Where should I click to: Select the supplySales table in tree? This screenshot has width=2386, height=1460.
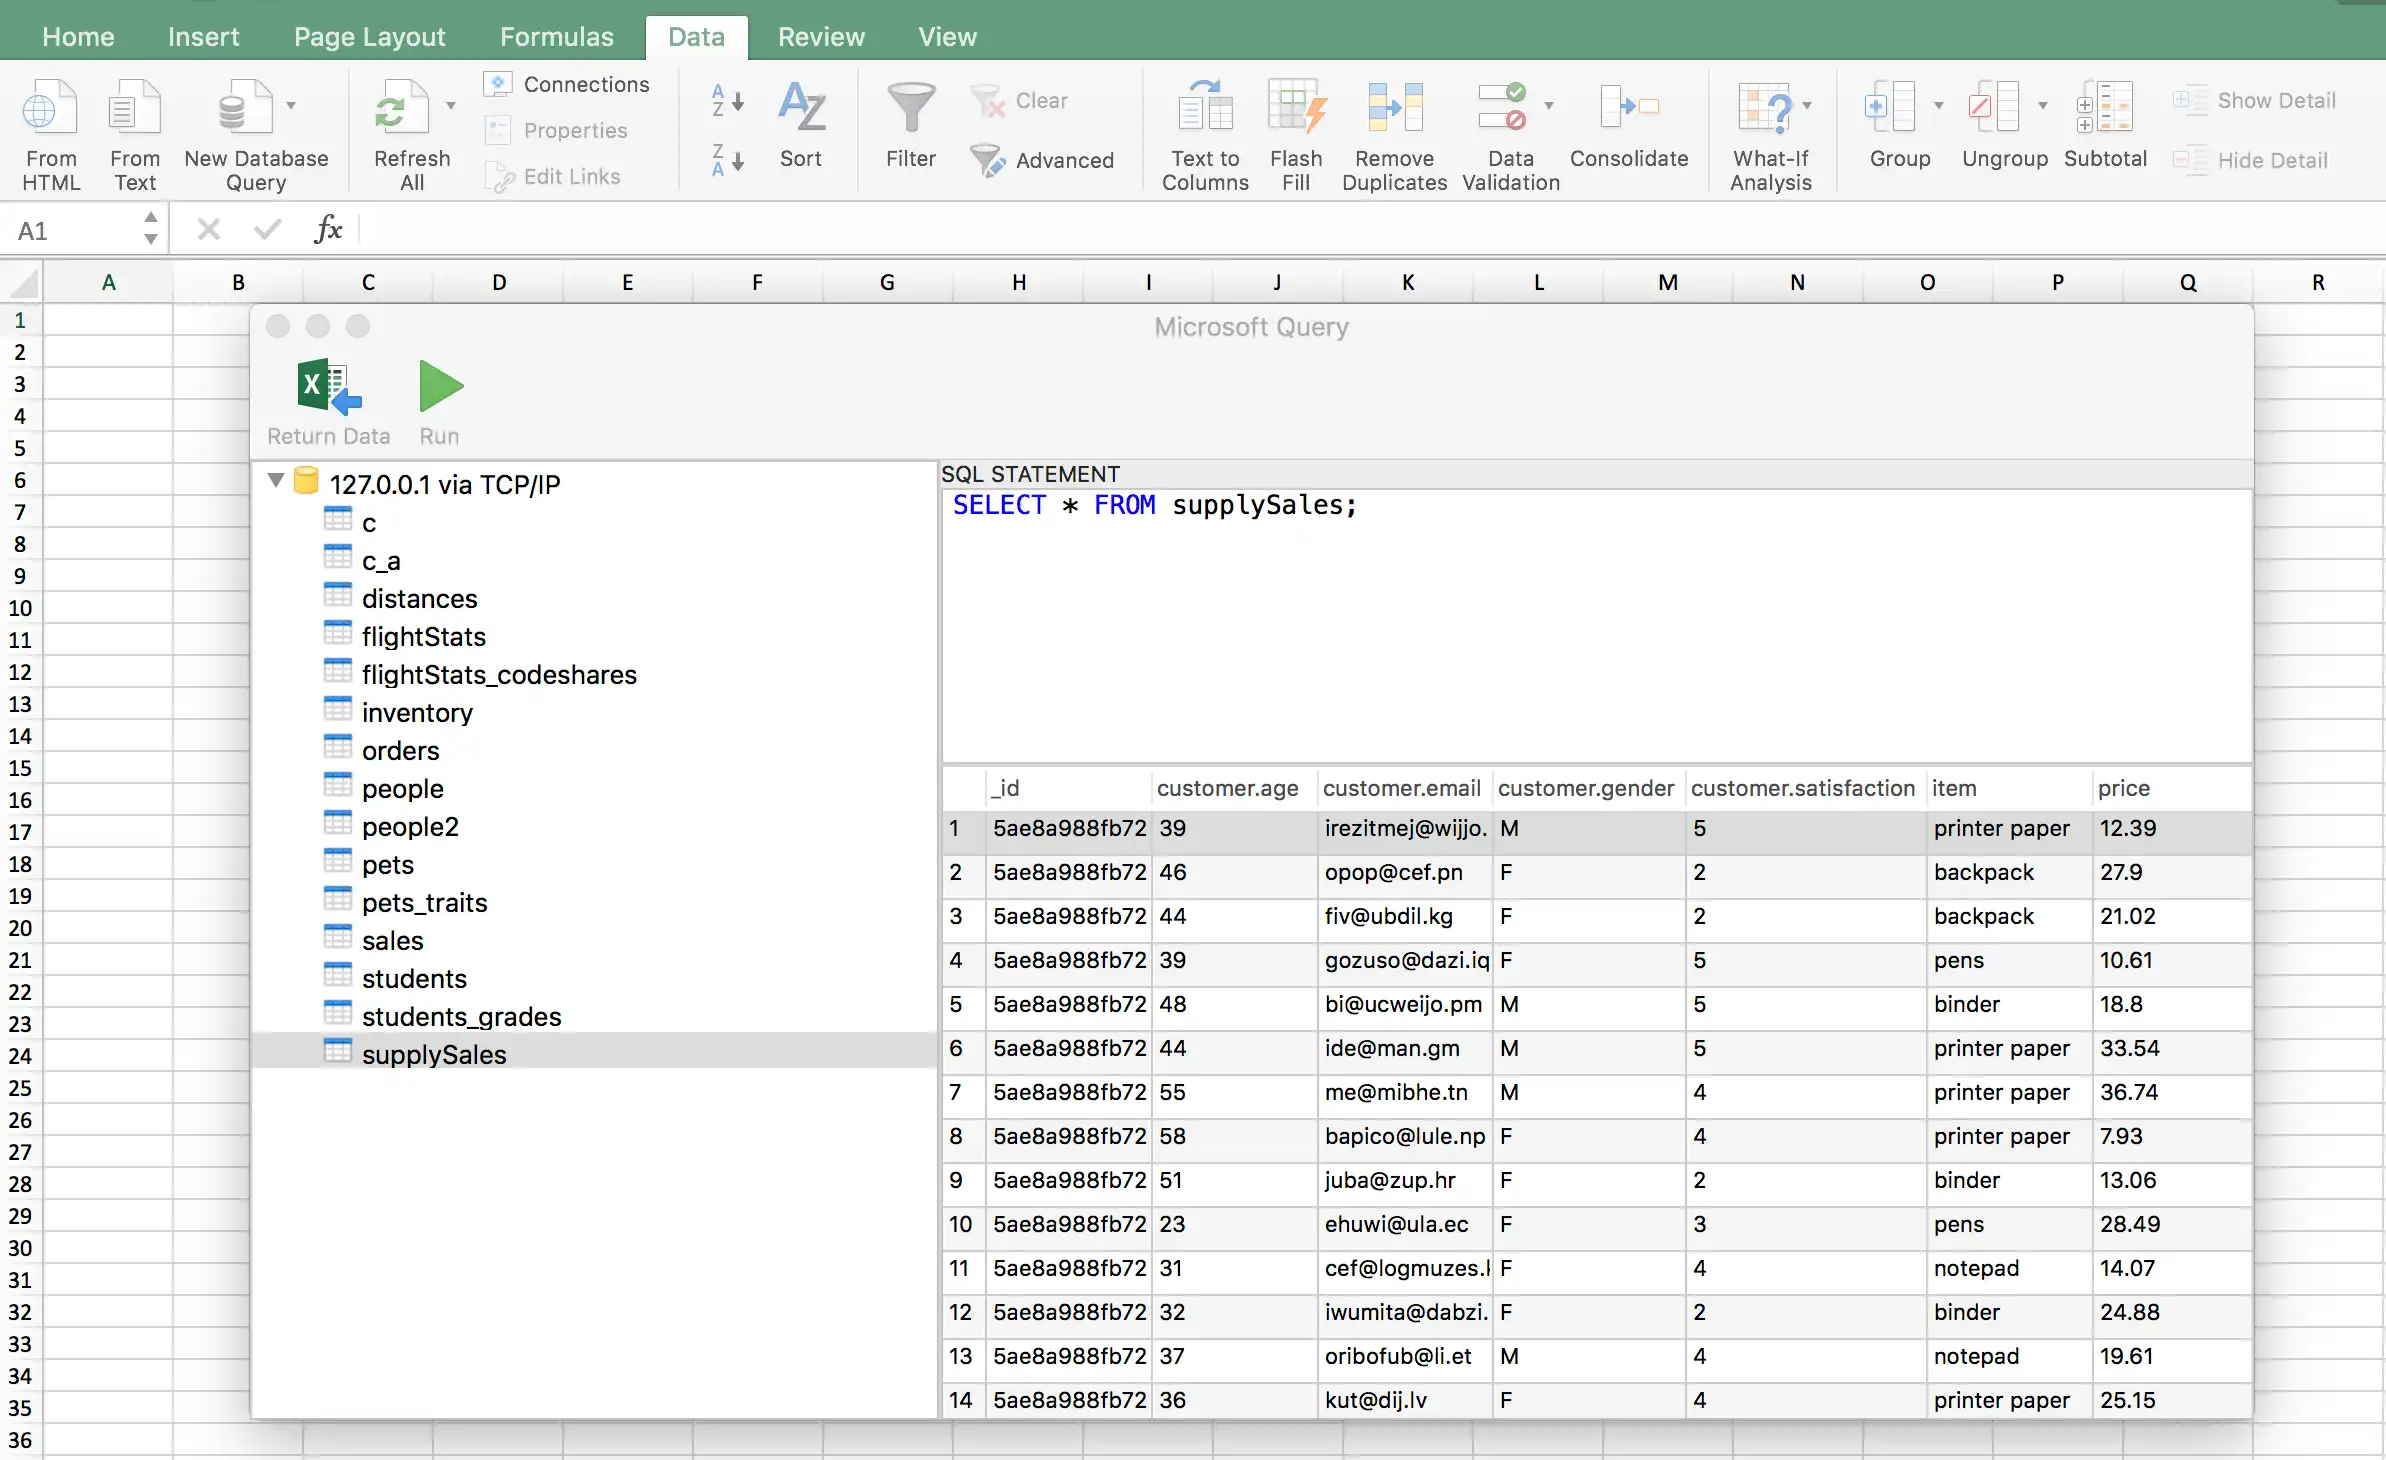(x=433, y=1053)
